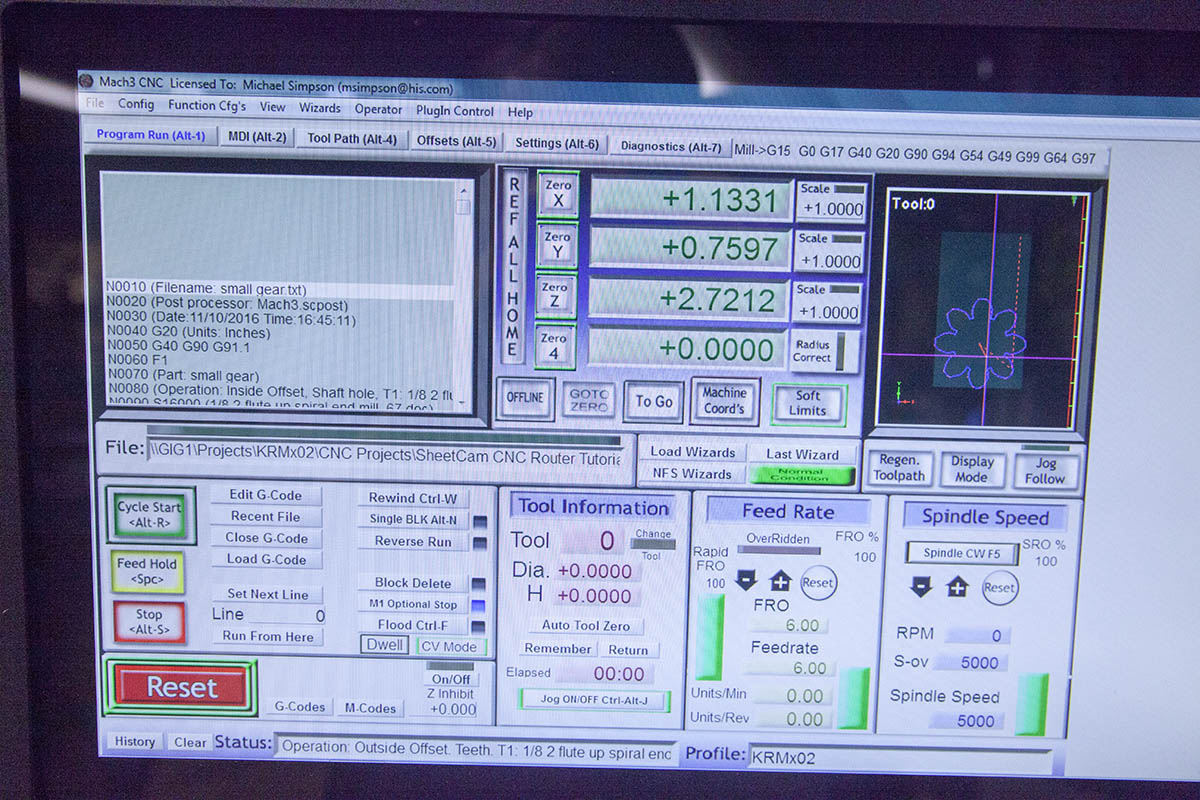This screenshot has height=800, width=1200.
Task: Switch to Offsets (Alt-5) tab
Action: point(456,141)
